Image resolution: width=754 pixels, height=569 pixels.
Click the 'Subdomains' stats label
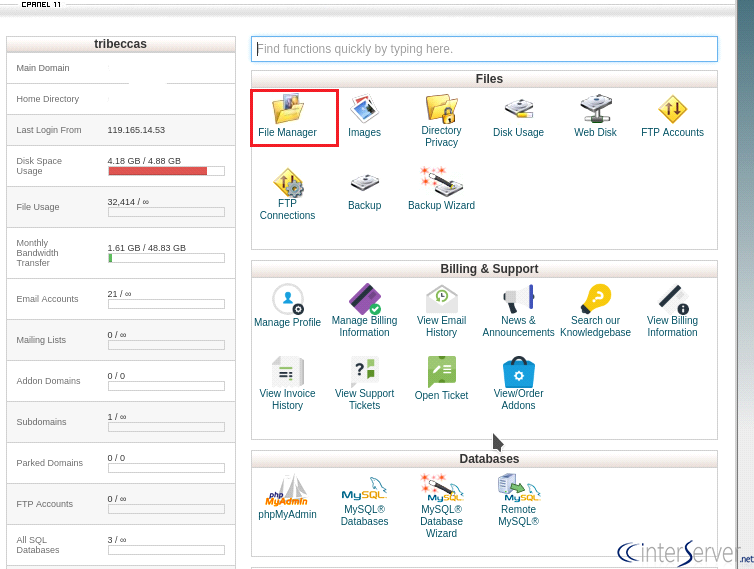click(41, 422)
